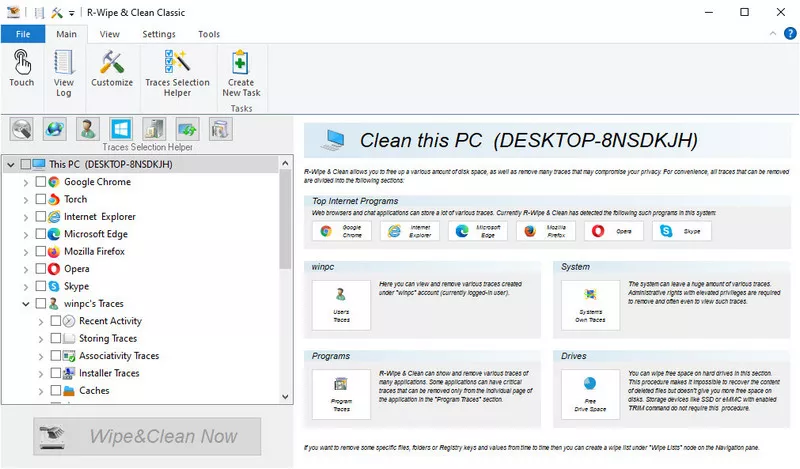The image size is (800, 469).
Task: Open the Free Drive Space tile
Action: pyautogui.click(x=590, y=394)
